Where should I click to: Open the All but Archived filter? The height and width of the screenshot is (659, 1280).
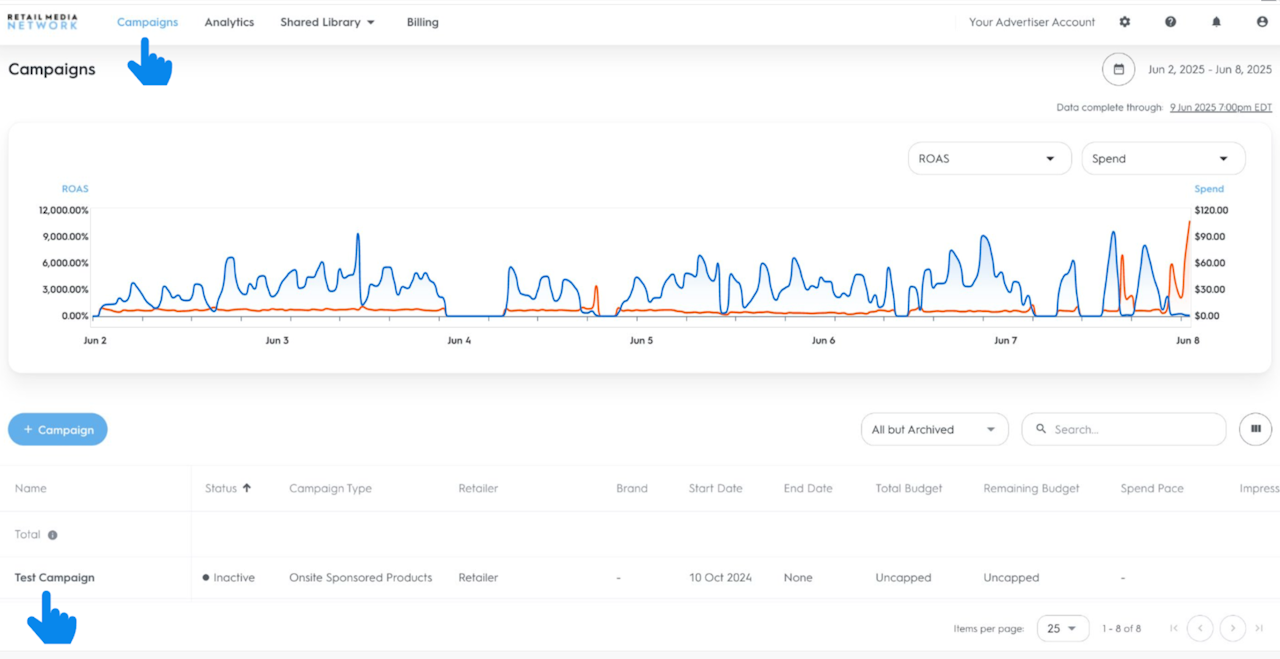point(934,430)
